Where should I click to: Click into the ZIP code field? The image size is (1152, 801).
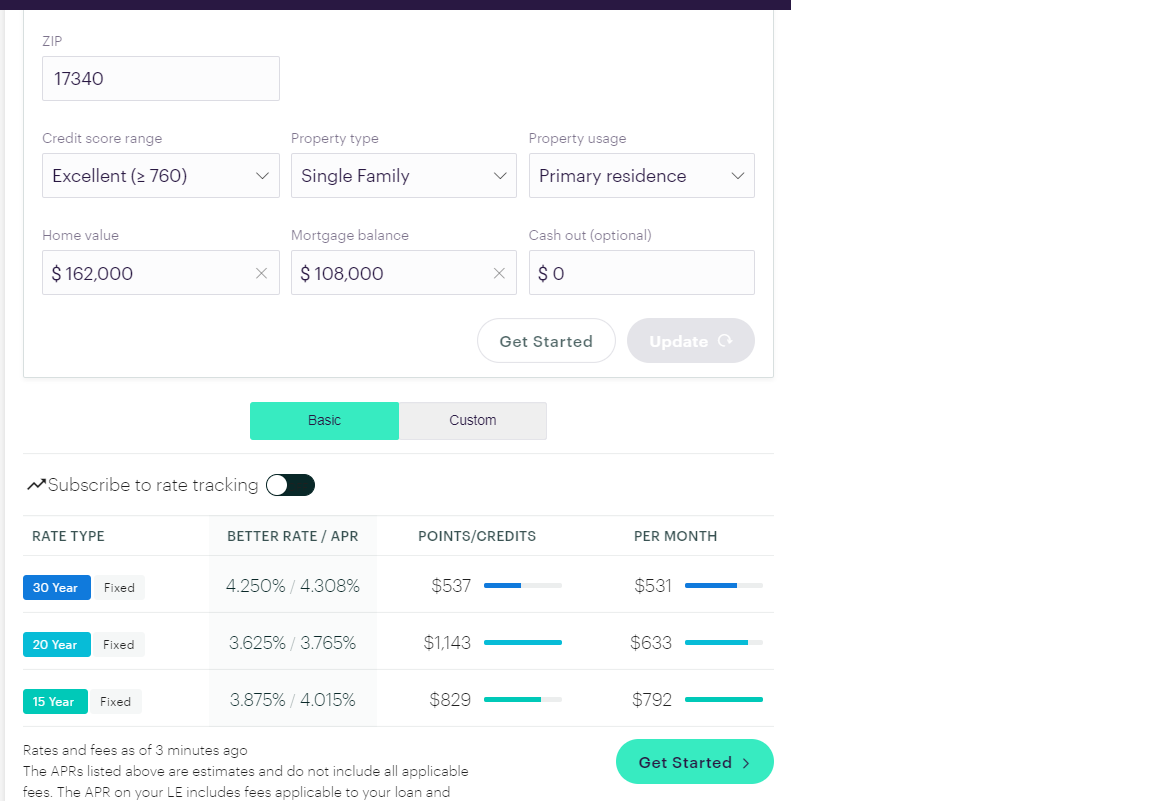160,79
